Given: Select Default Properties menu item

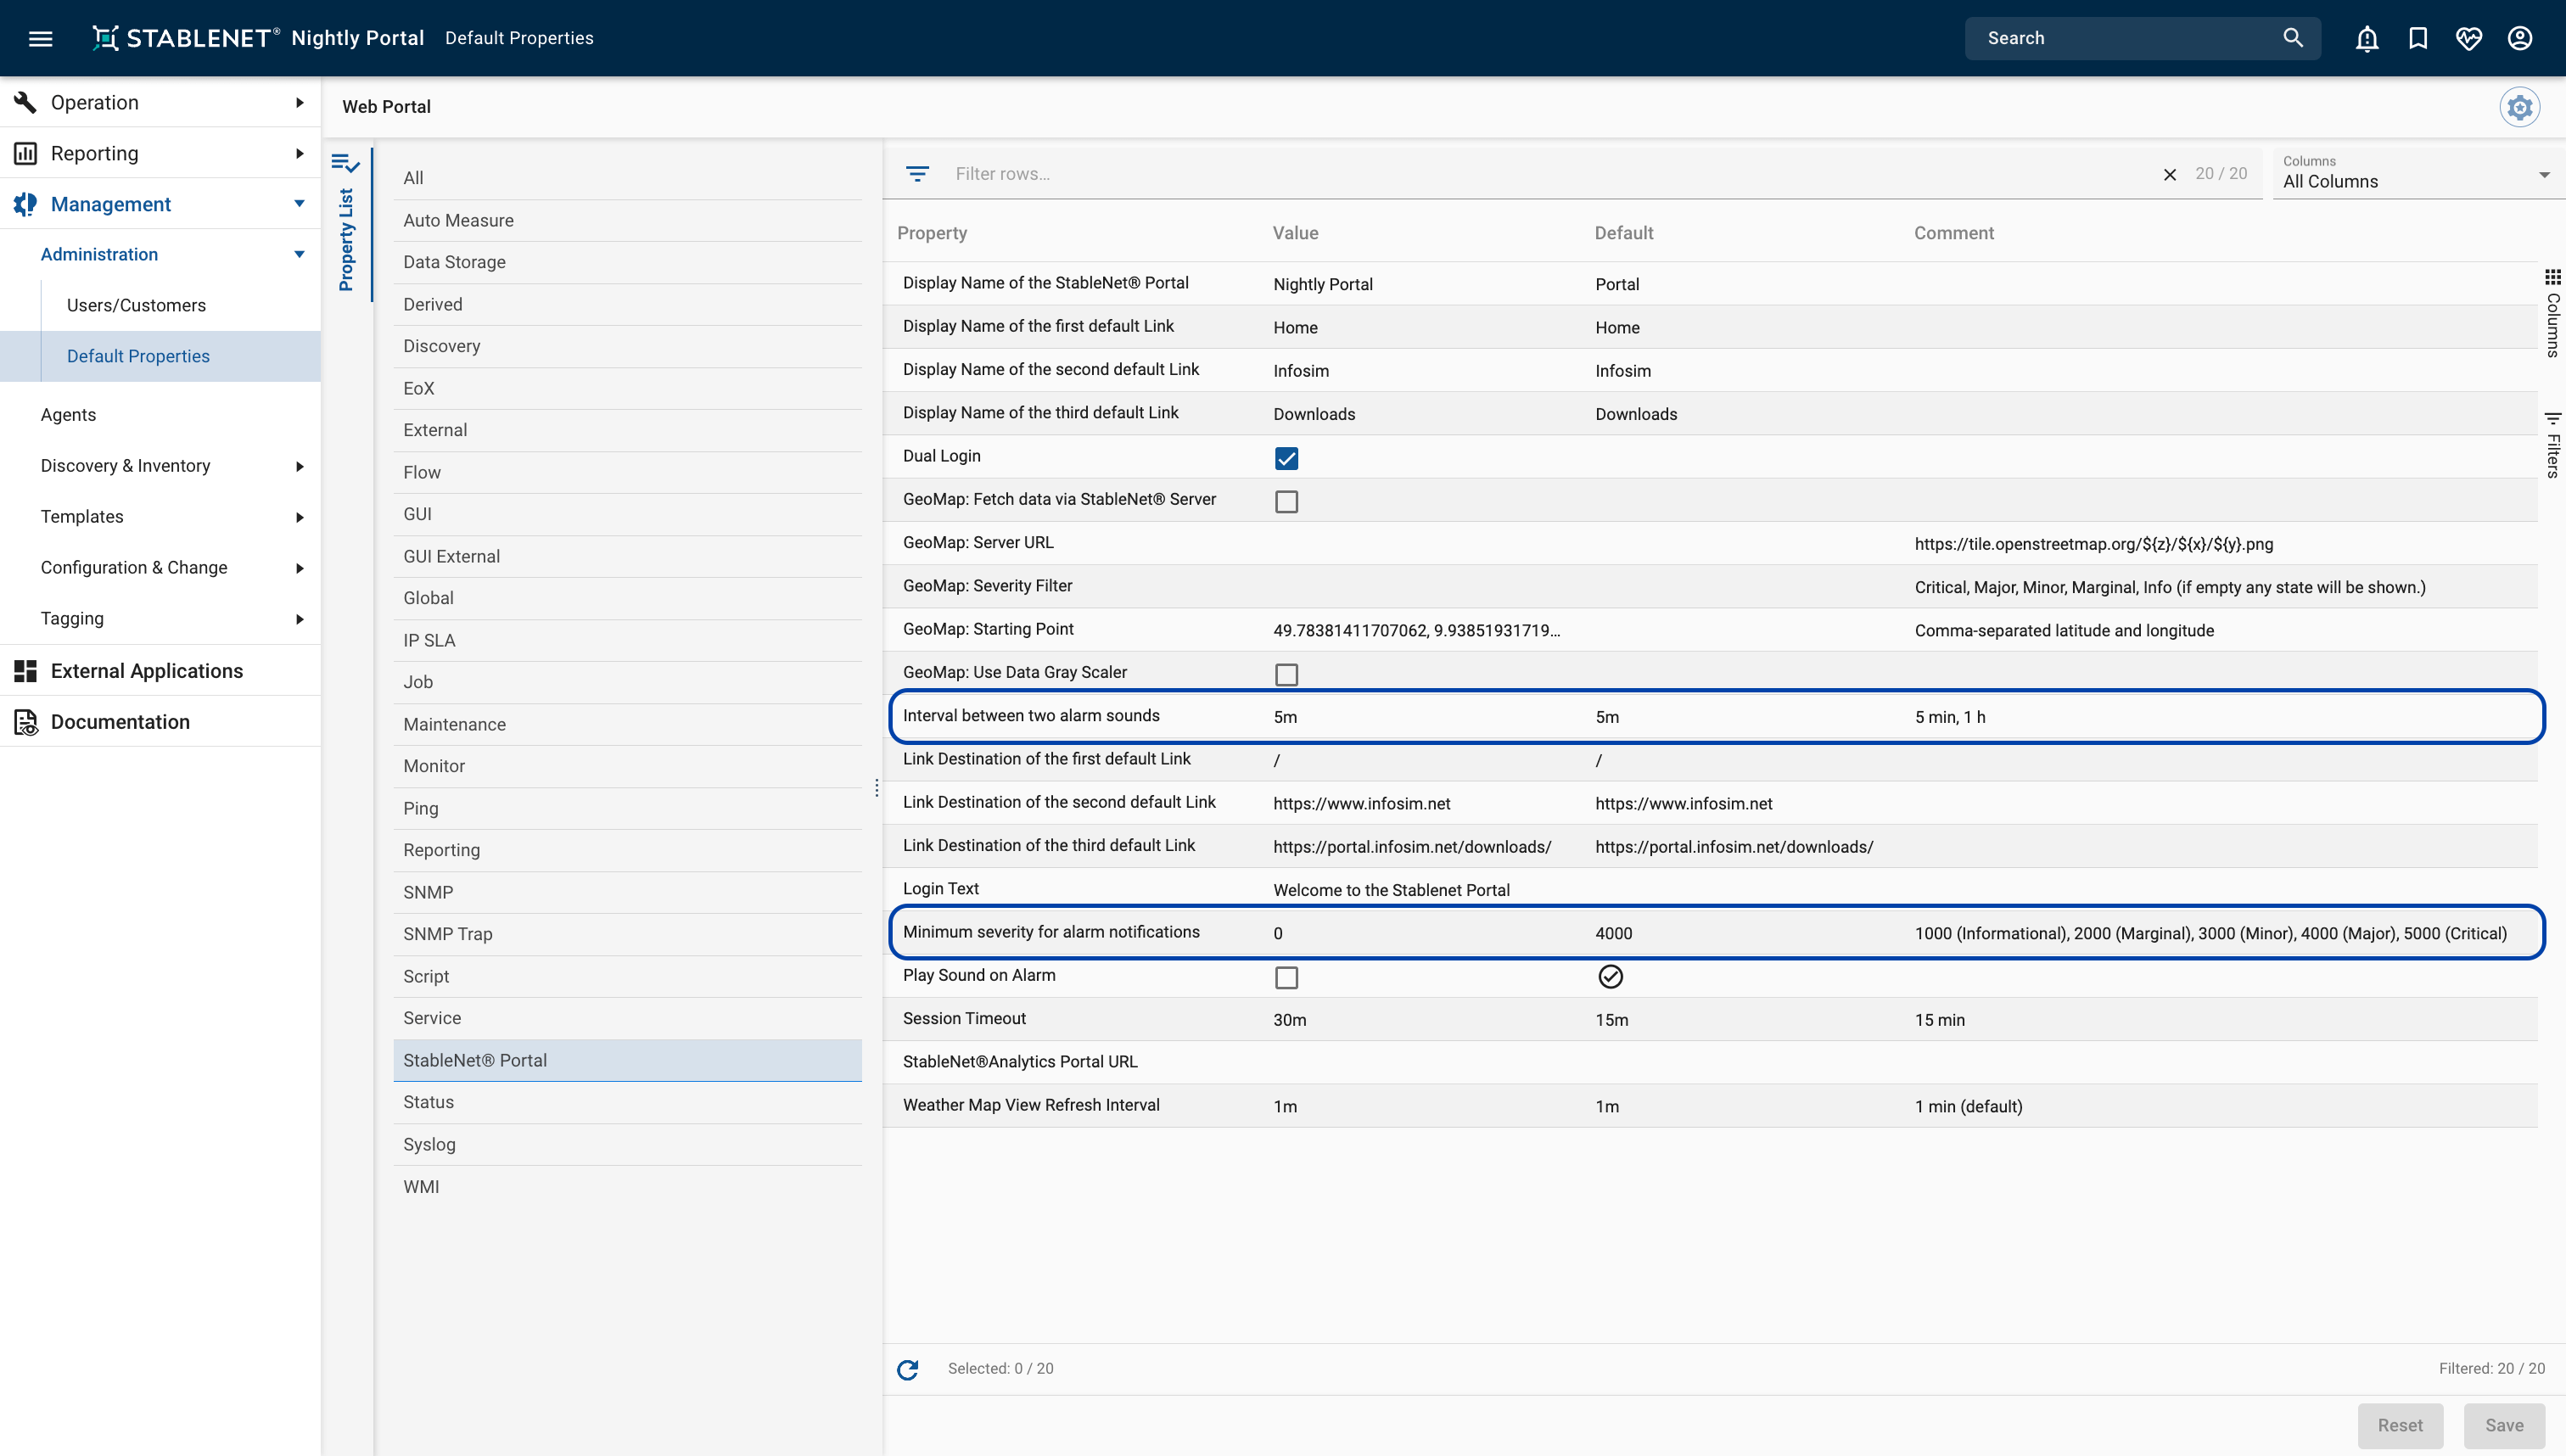Looking at the screenshot, I should (x=160, y=356).
